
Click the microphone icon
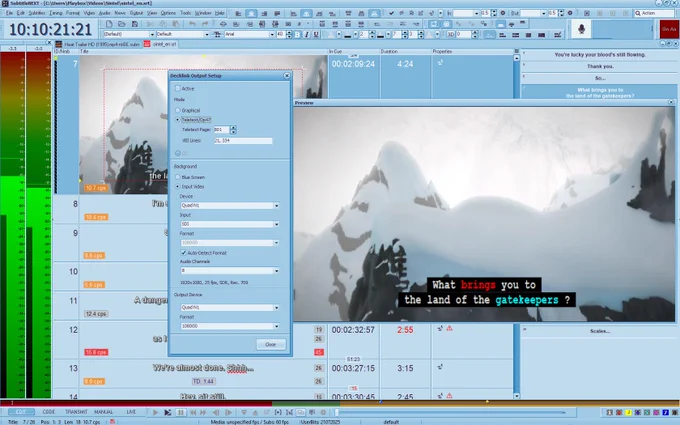[x=582, y=29]
